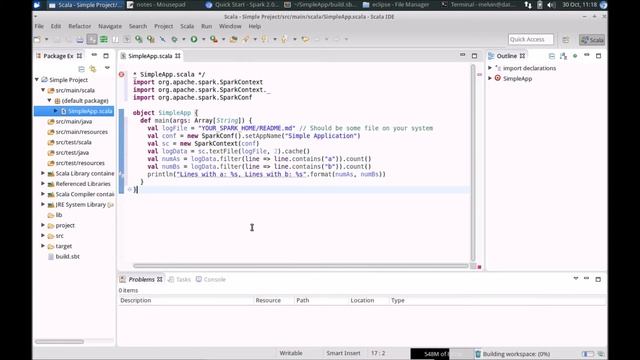Screen dimensions: 640x360
Task: Open the Window menu
Action: [x=230, y=26]
